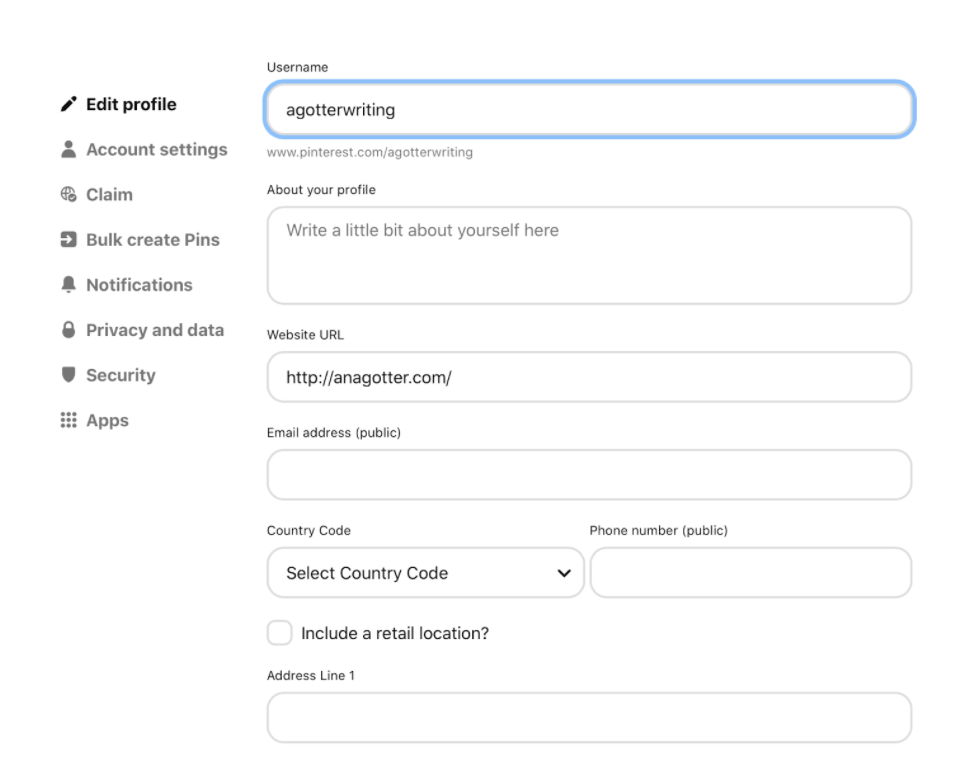Click the Username field containing agotterwriting
Image resolution: width=966 pixels, height=776 pixels.
(589, 110)
